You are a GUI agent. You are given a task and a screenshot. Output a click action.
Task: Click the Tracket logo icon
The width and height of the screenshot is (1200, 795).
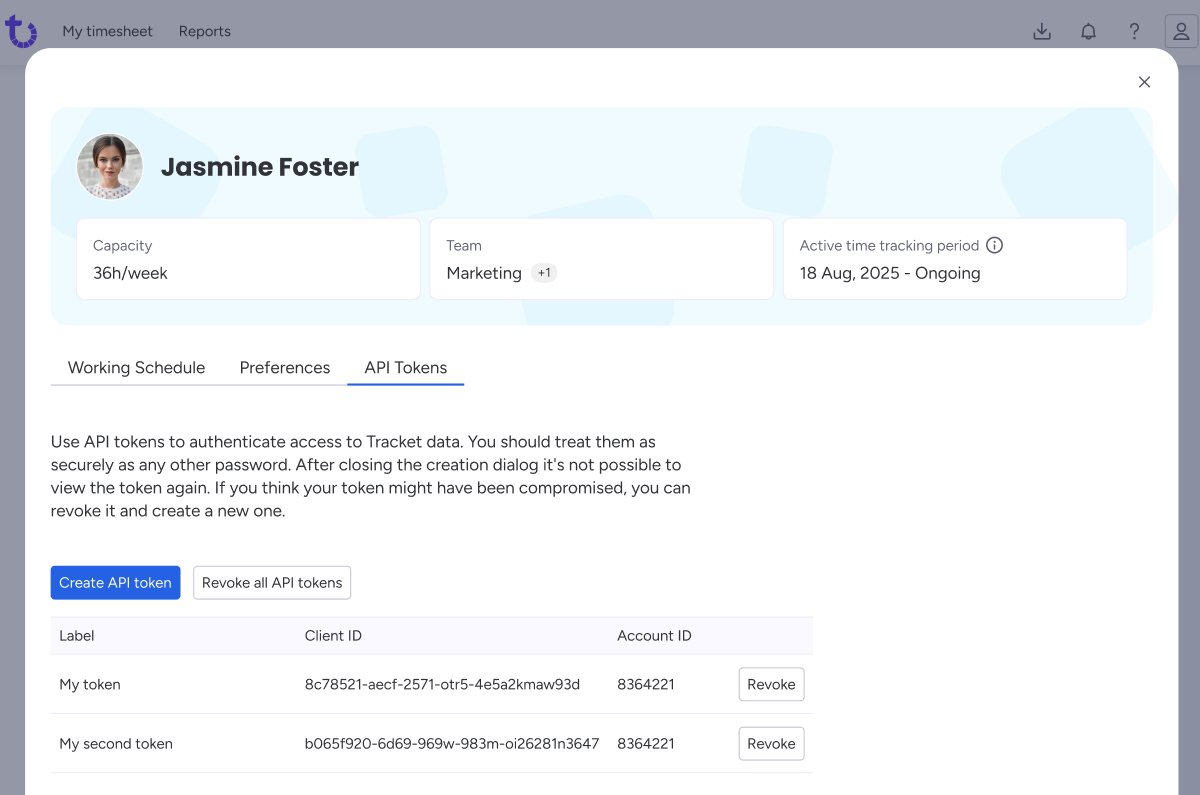tap(21, 31)
